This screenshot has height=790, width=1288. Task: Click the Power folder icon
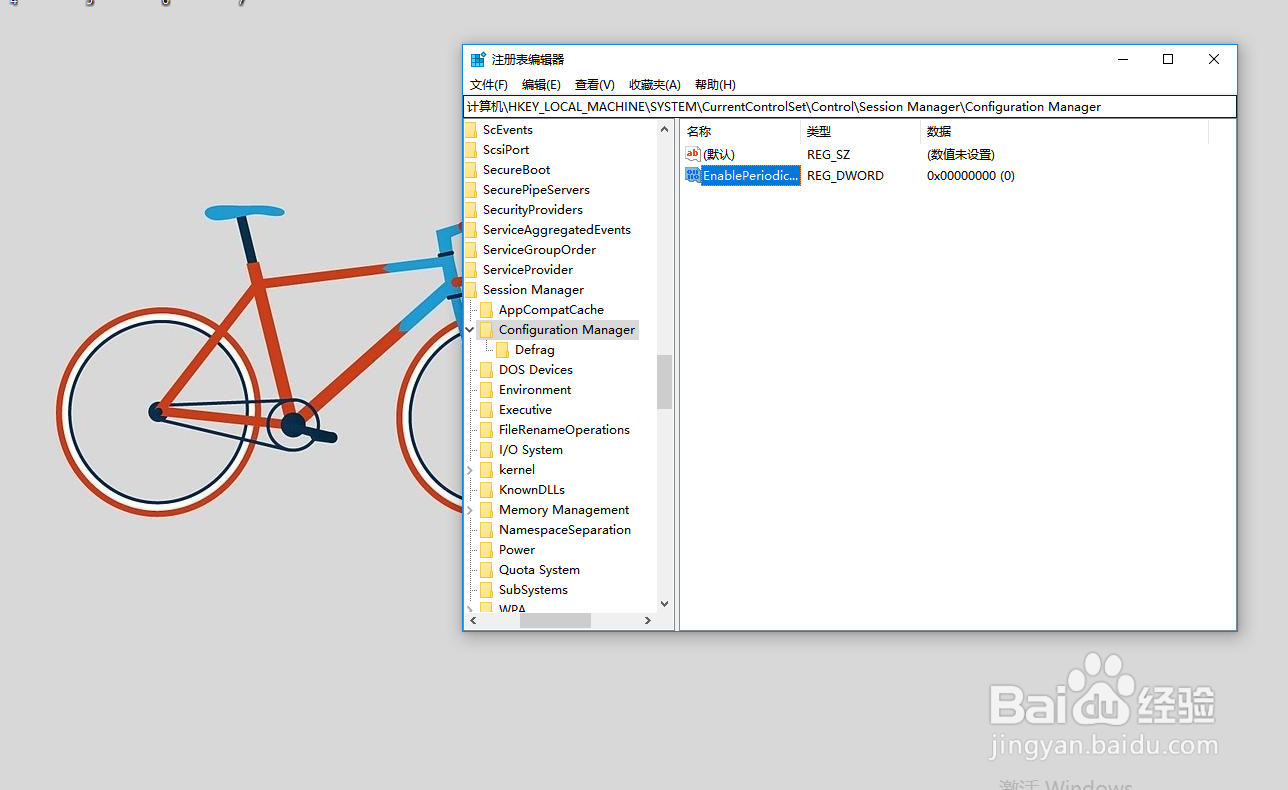[x=487, y=550]
